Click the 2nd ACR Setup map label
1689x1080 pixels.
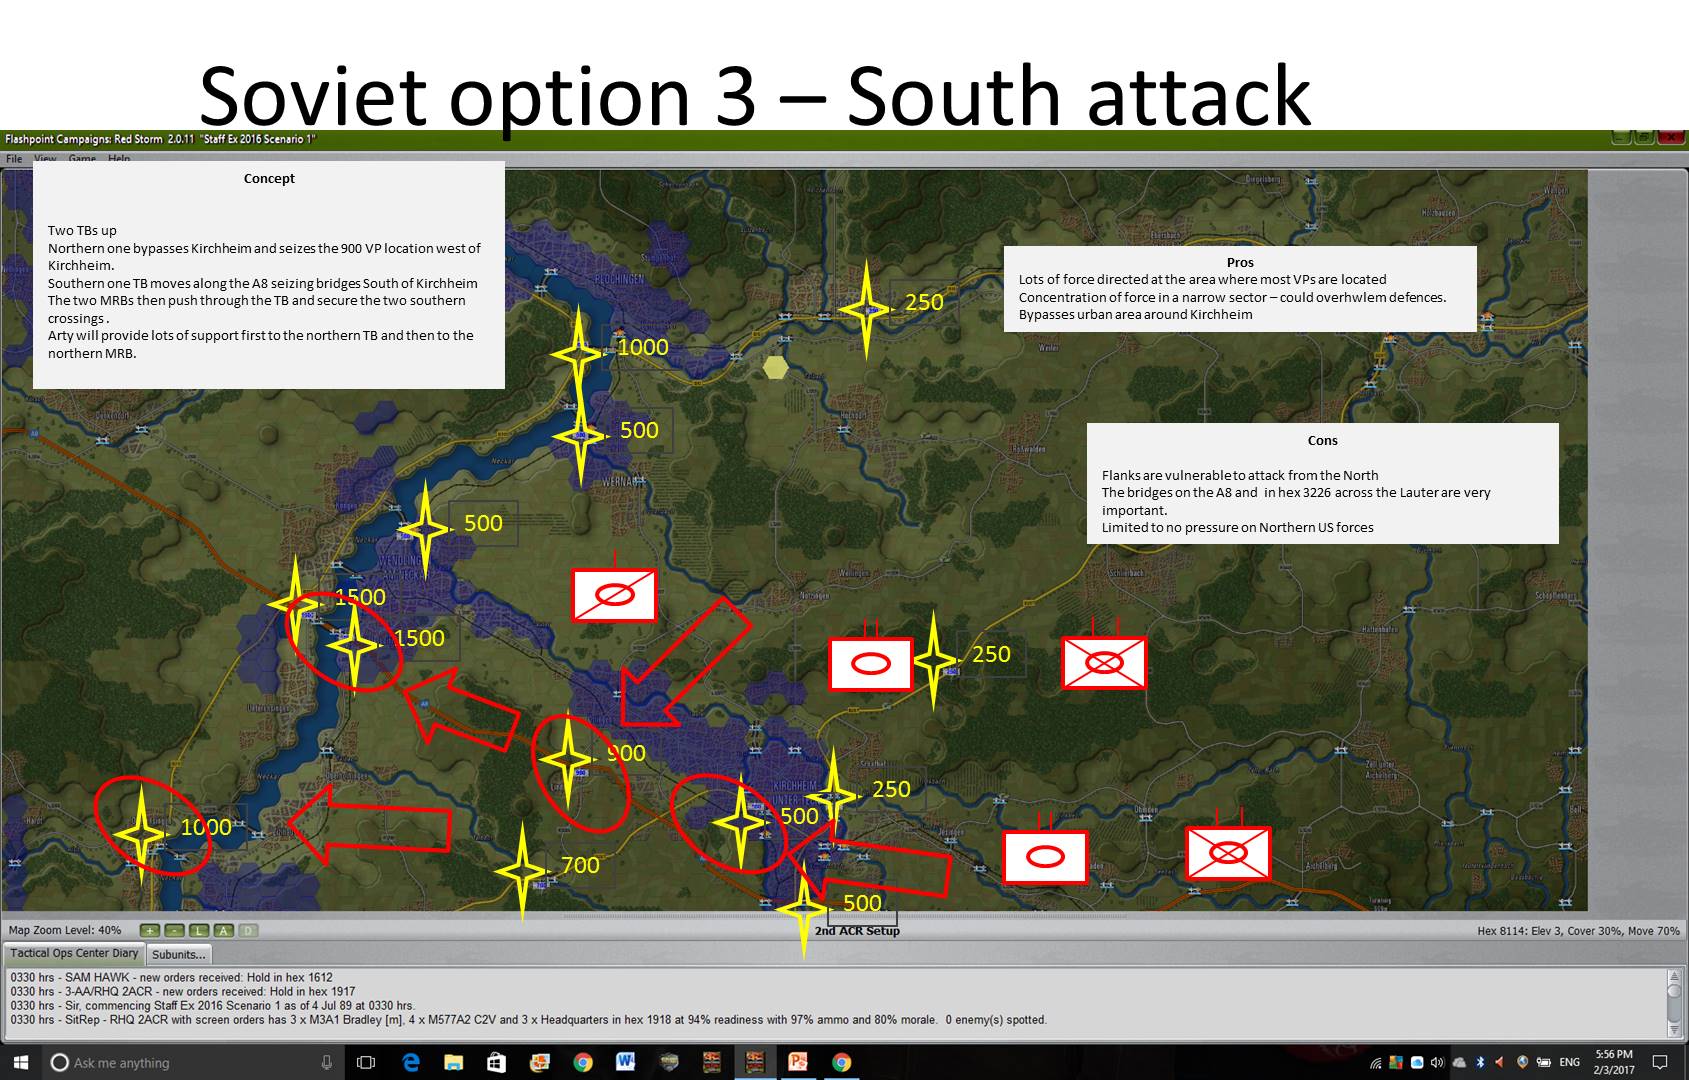click(857, 931)
